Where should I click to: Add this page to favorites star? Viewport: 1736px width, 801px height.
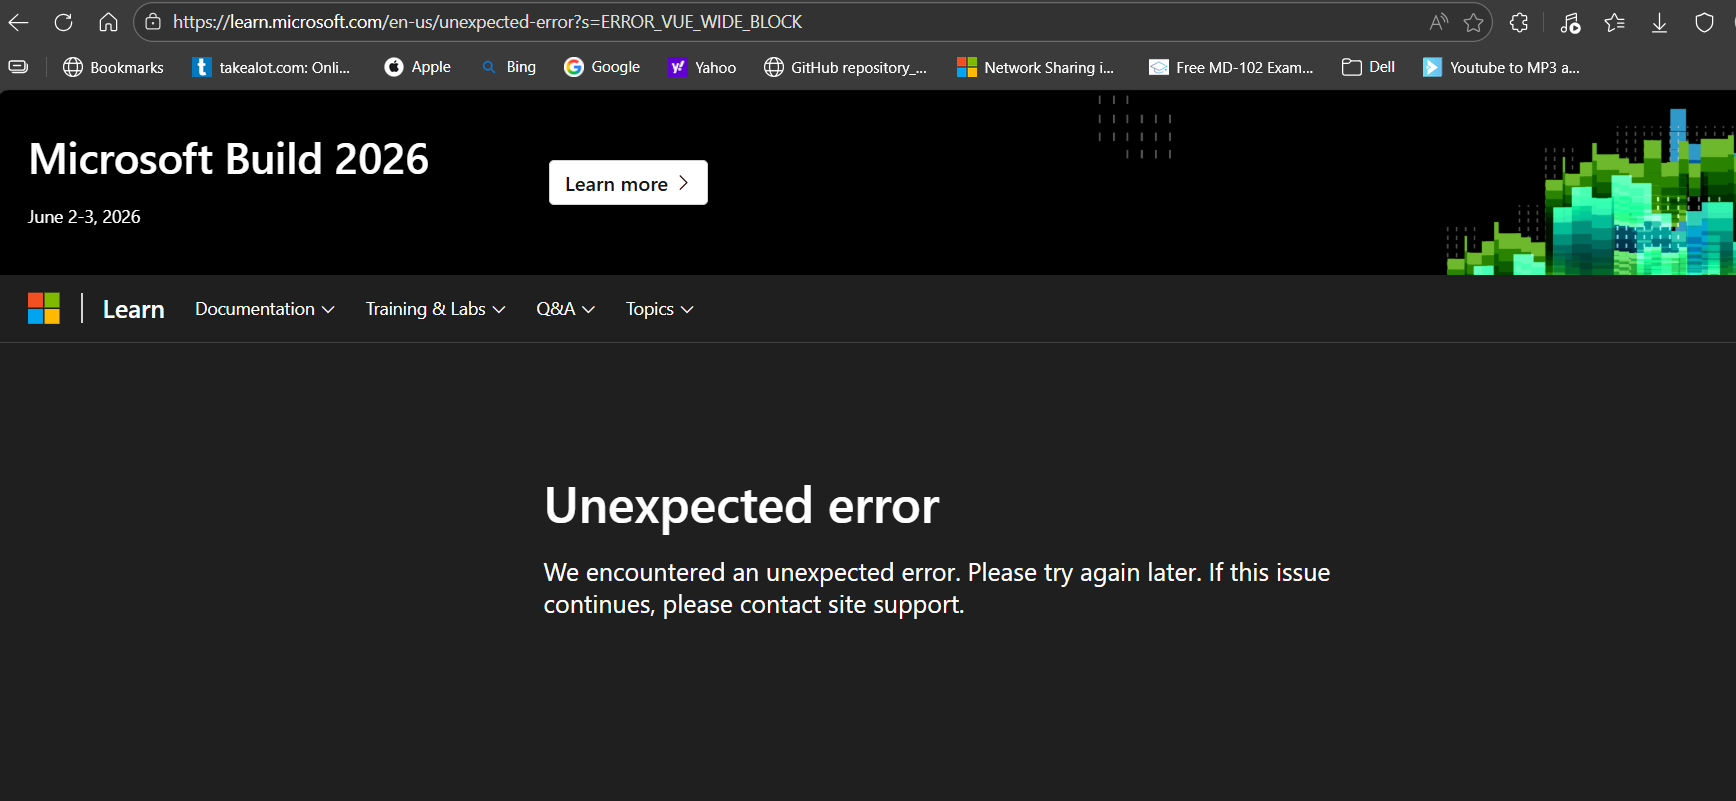[x=1473, y=22]
